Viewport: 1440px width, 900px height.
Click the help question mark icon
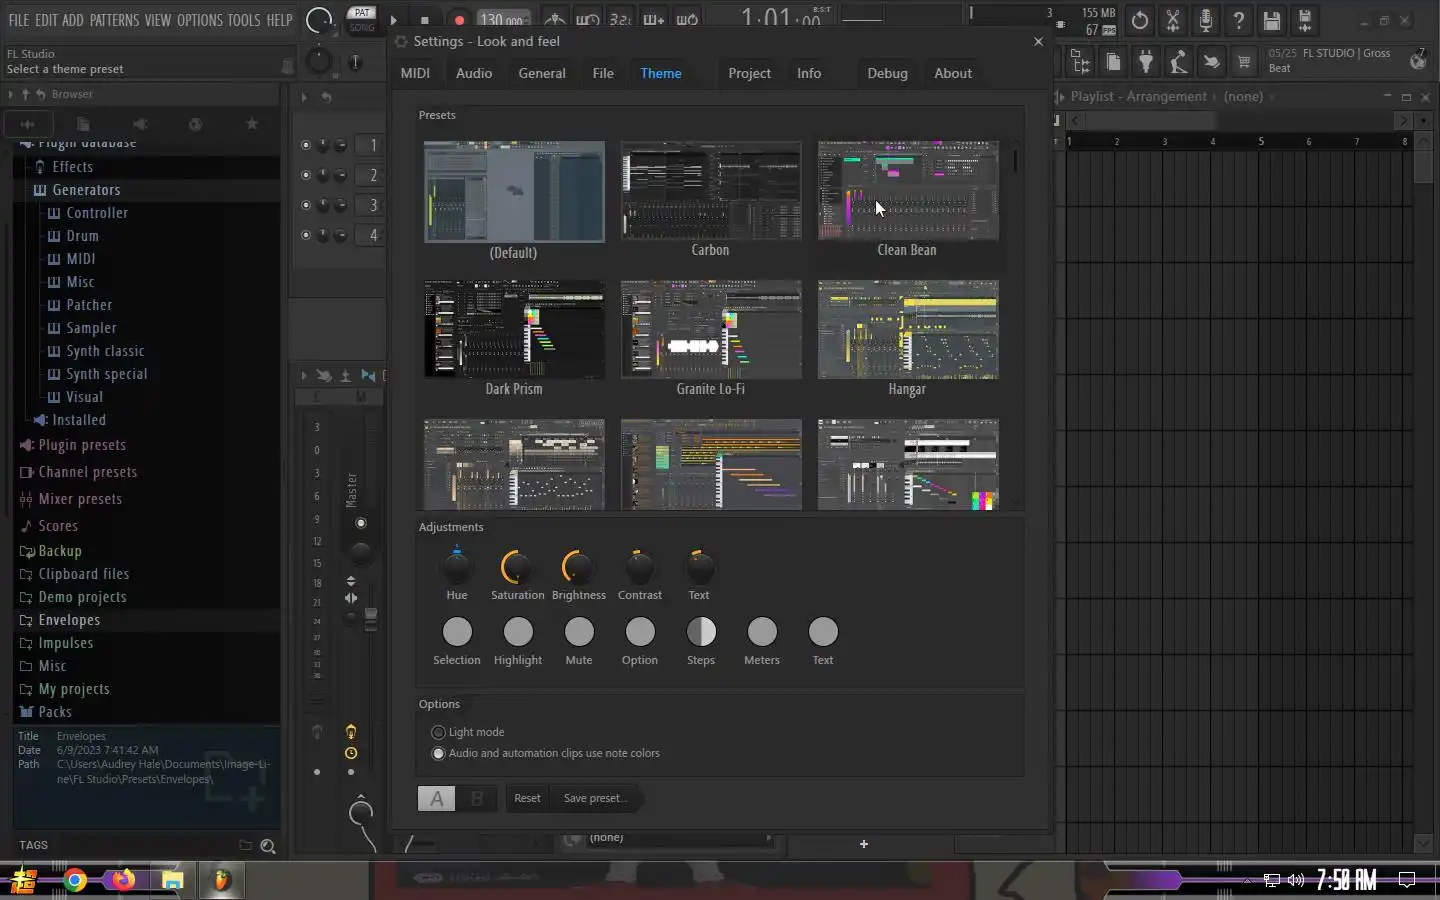coord(1238,20)
